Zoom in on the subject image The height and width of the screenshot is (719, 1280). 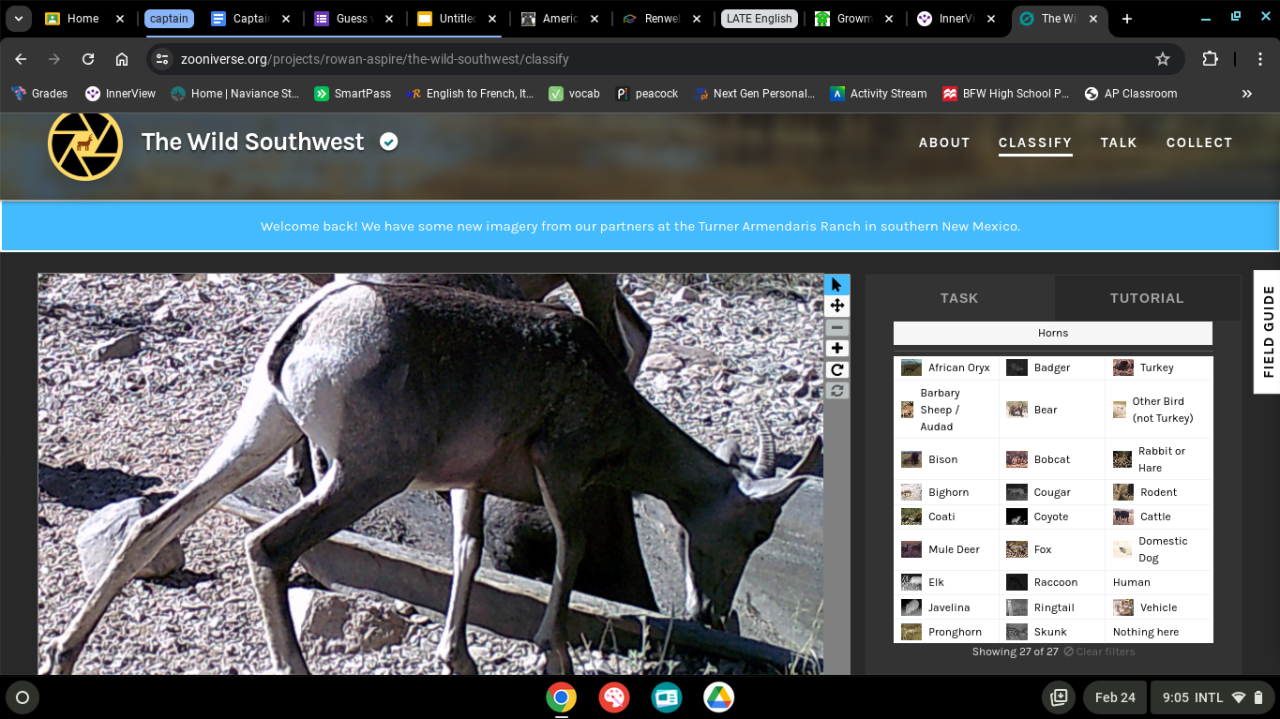click(837, 348)
